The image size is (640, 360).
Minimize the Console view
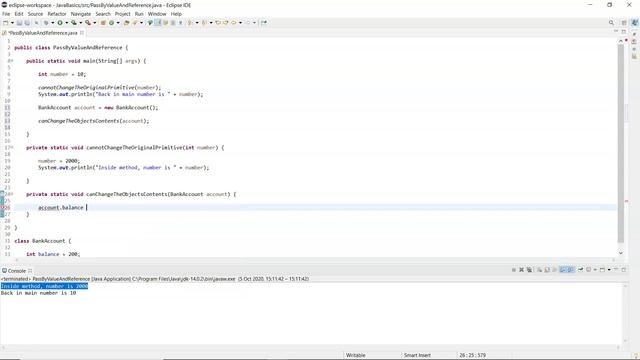click(616, 269)
